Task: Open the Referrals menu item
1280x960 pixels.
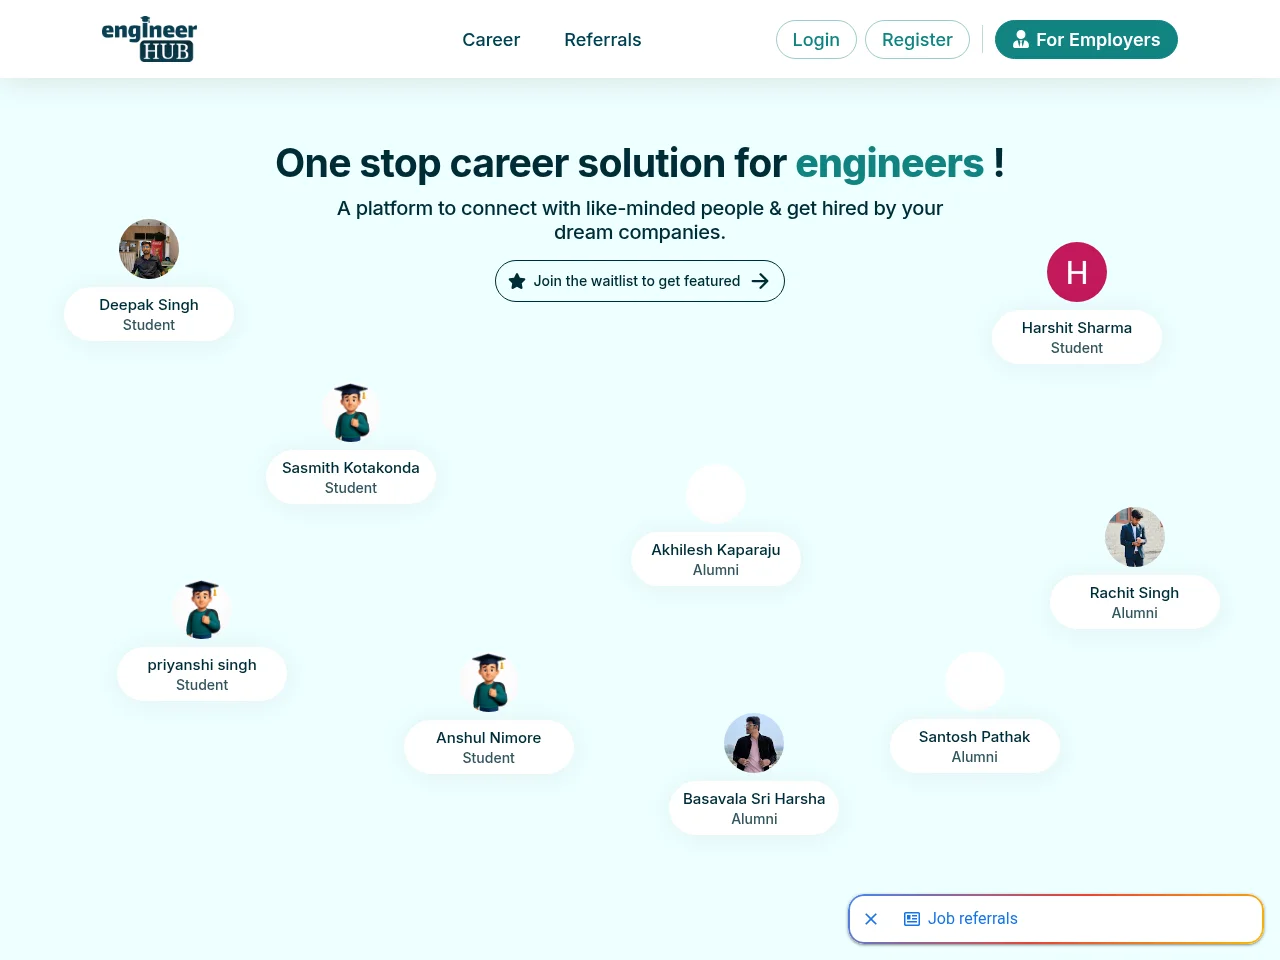Action: (603, 40)
